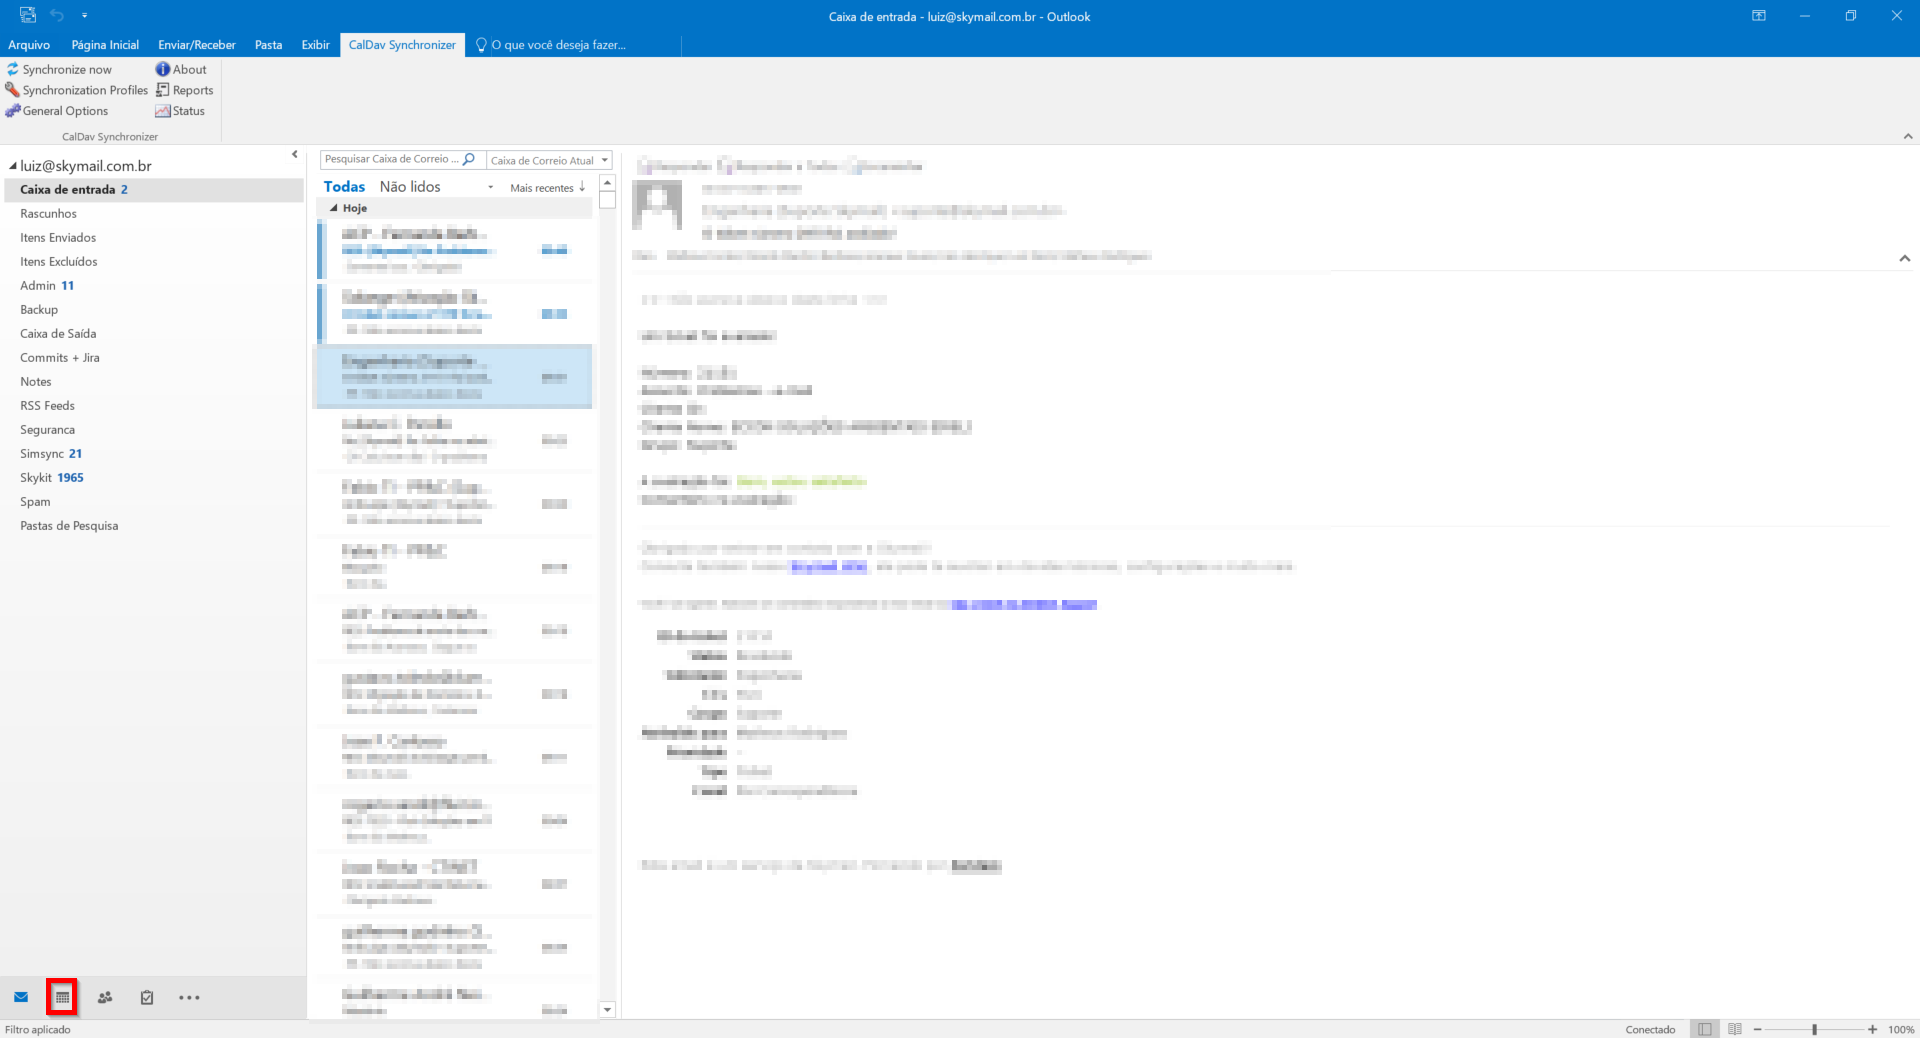1920x1038 pixels.
Task: Run Synchronize now
Action: (x=59, y=70)
